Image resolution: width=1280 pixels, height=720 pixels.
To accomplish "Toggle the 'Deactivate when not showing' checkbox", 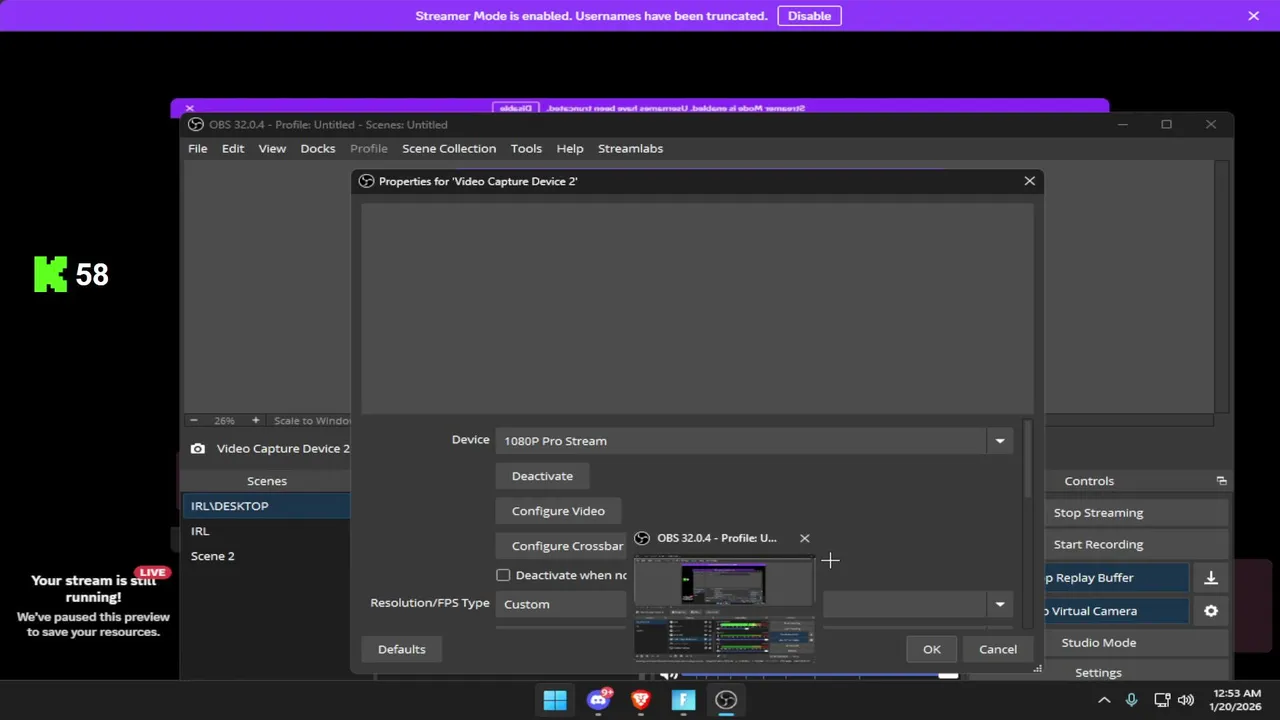I will click(503, 575).
